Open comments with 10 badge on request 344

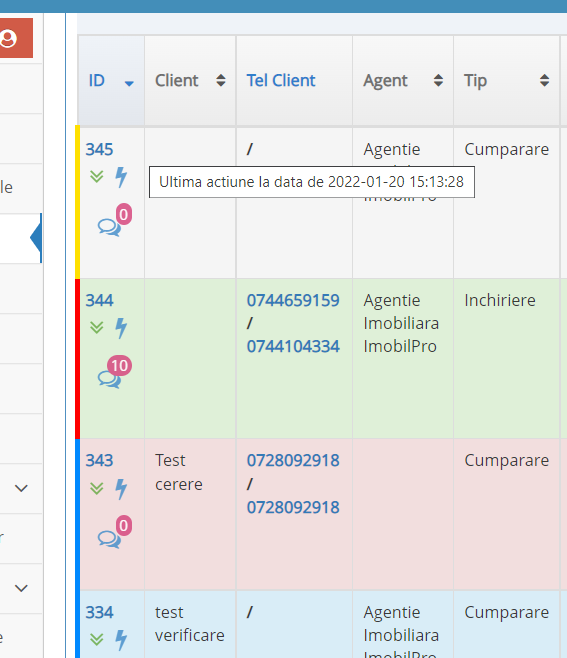click(x=110, y=379)
